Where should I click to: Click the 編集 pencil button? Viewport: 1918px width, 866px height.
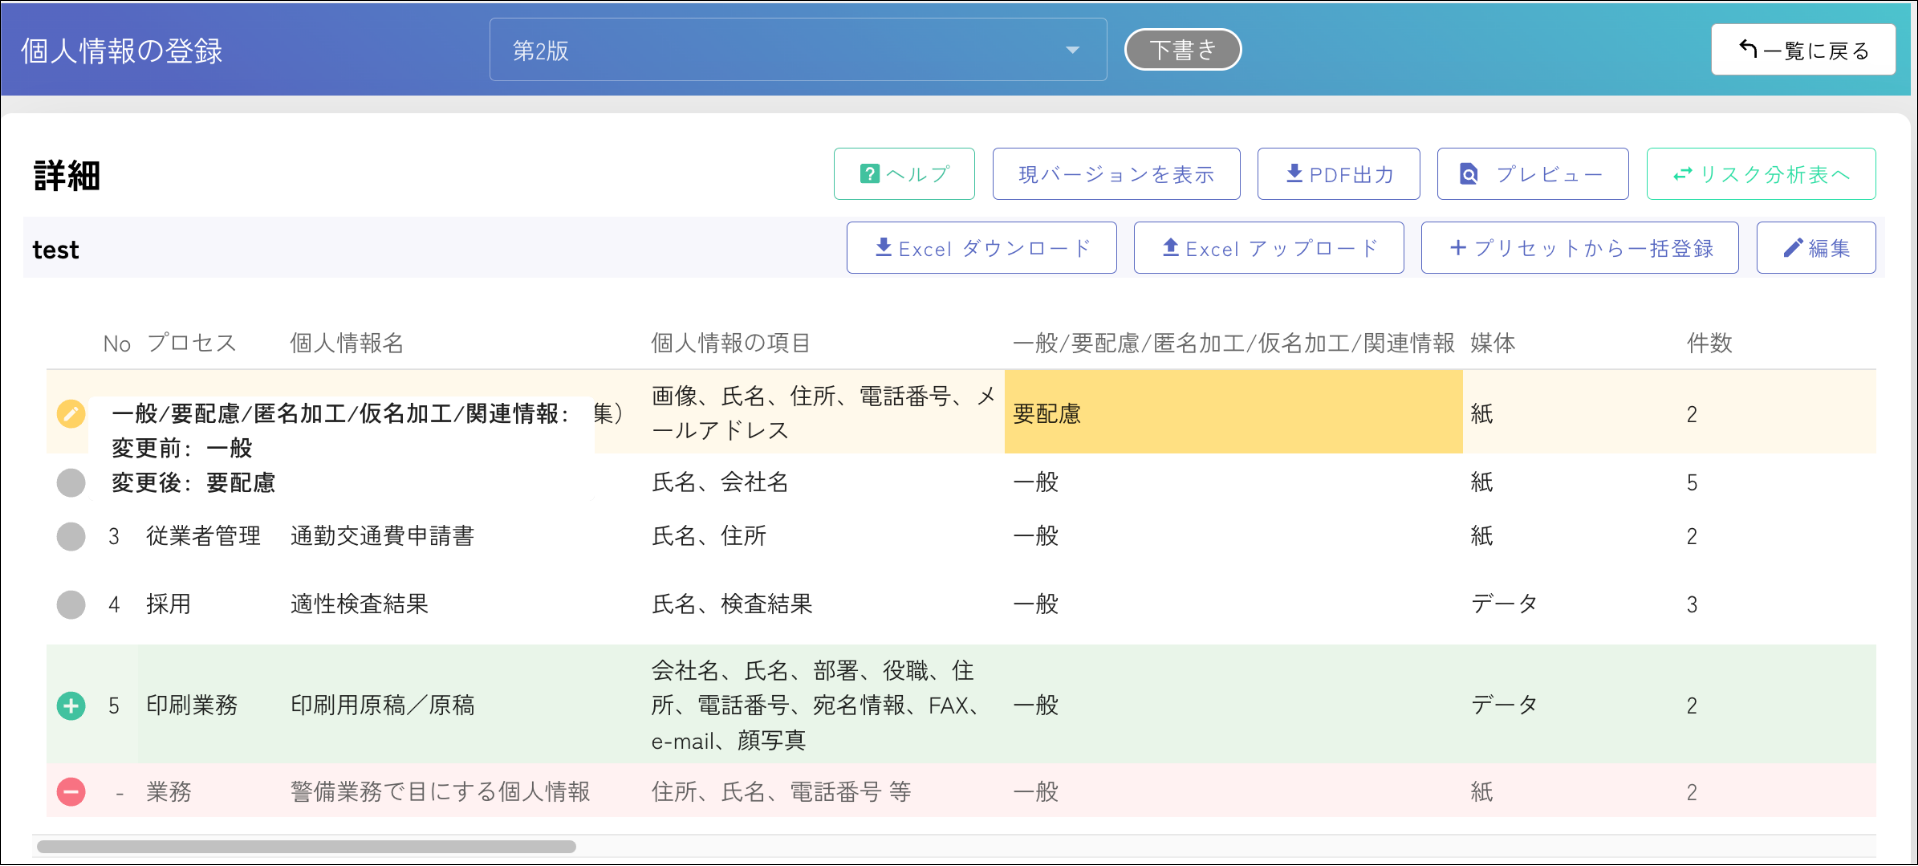point(1815,248)
